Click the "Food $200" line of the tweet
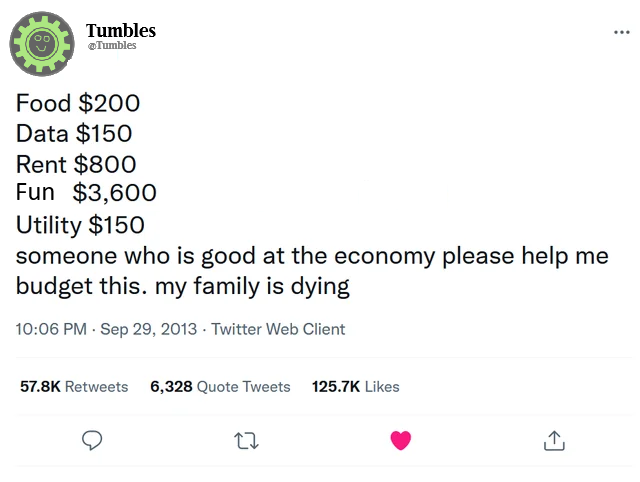This screenshot has width=640, height=482. 78,103
